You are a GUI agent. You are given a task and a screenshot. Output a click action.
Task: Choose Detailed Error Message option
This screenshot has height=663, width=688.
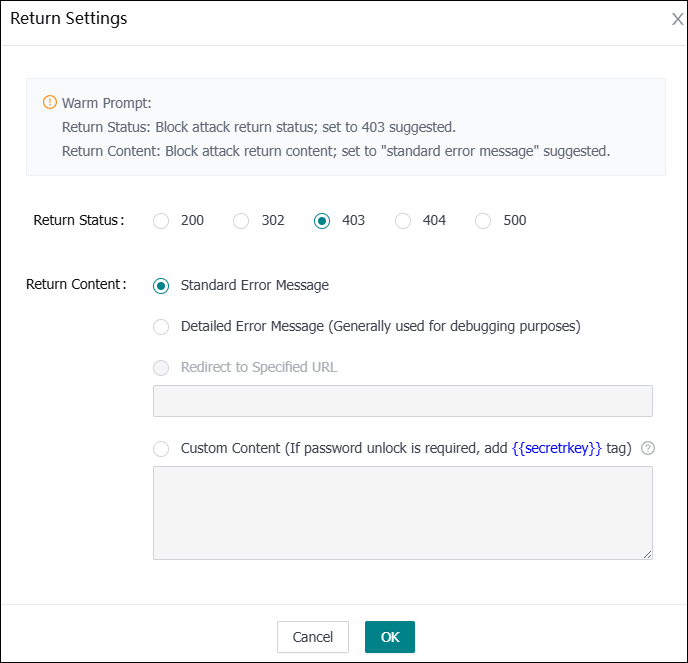point(161,326)
